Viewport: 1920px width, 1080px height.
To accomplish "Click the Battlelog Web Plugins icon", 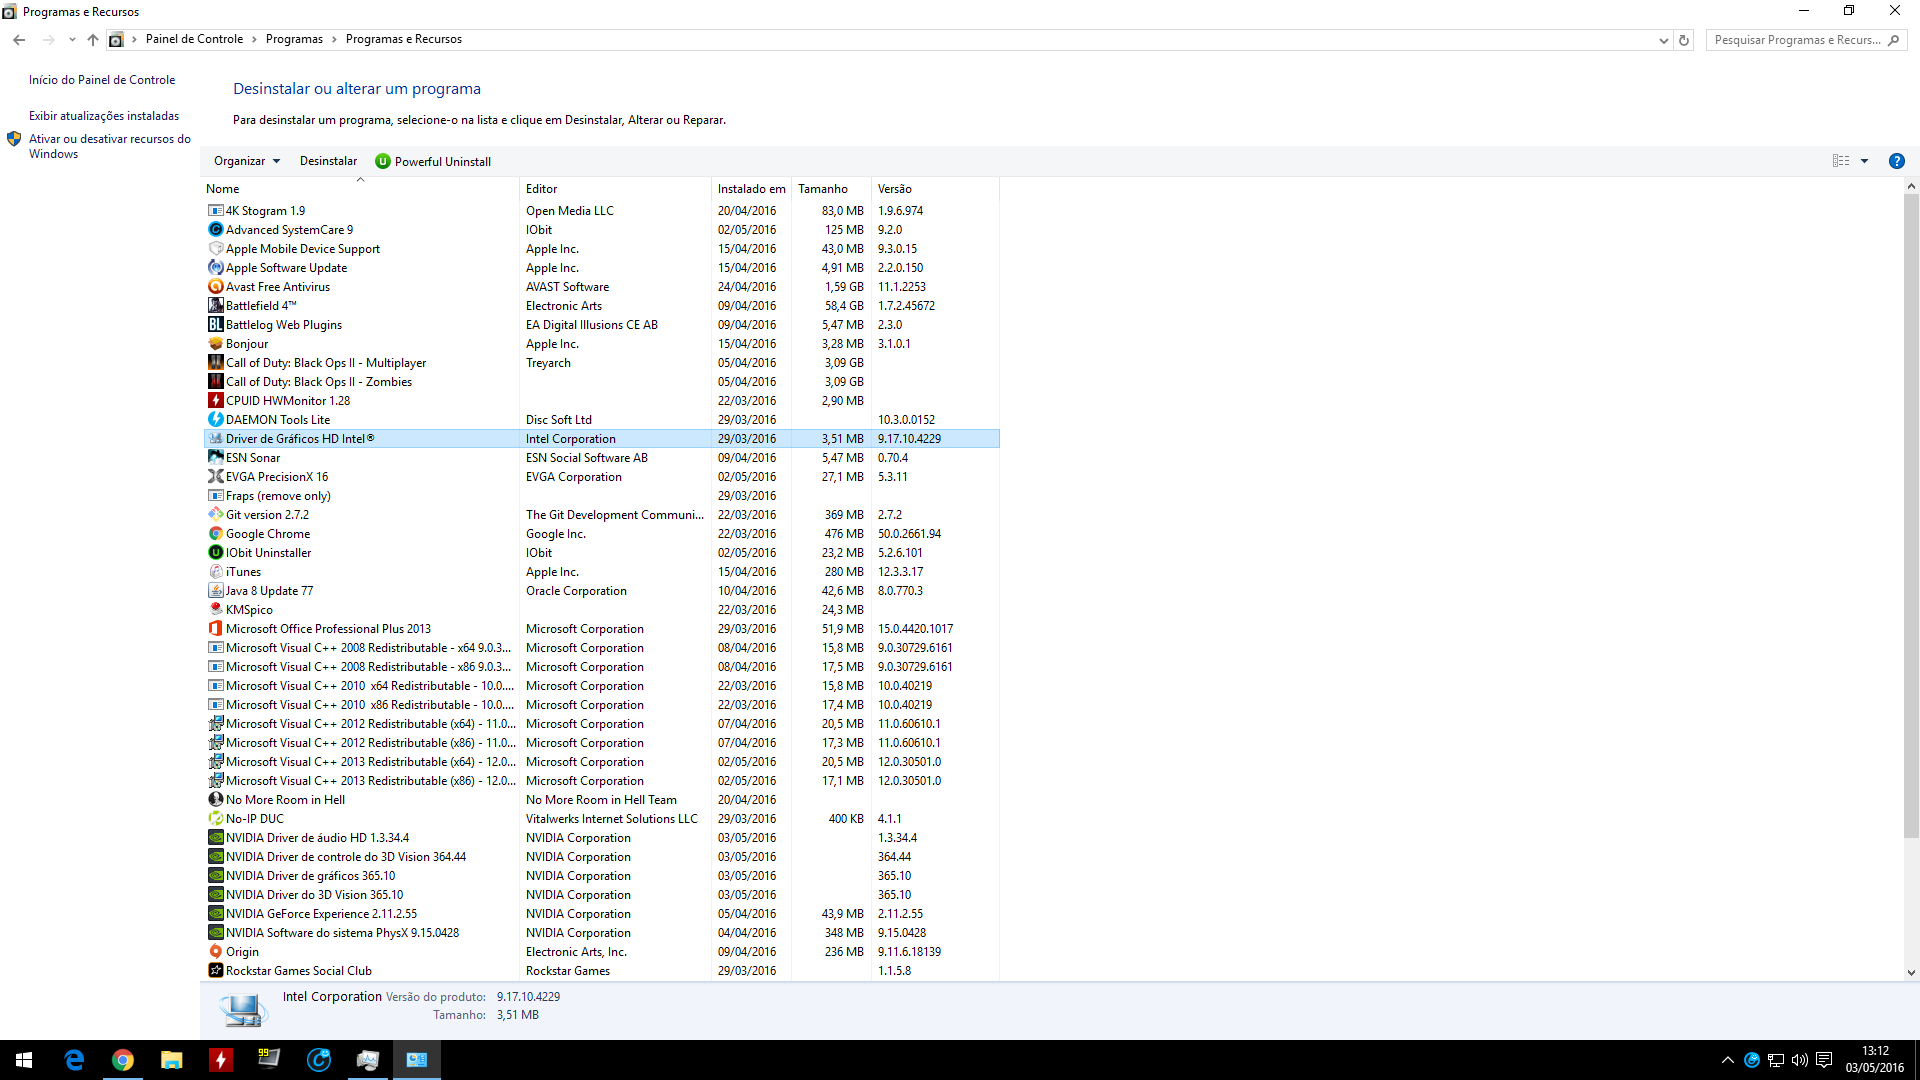I will (215, 325).
